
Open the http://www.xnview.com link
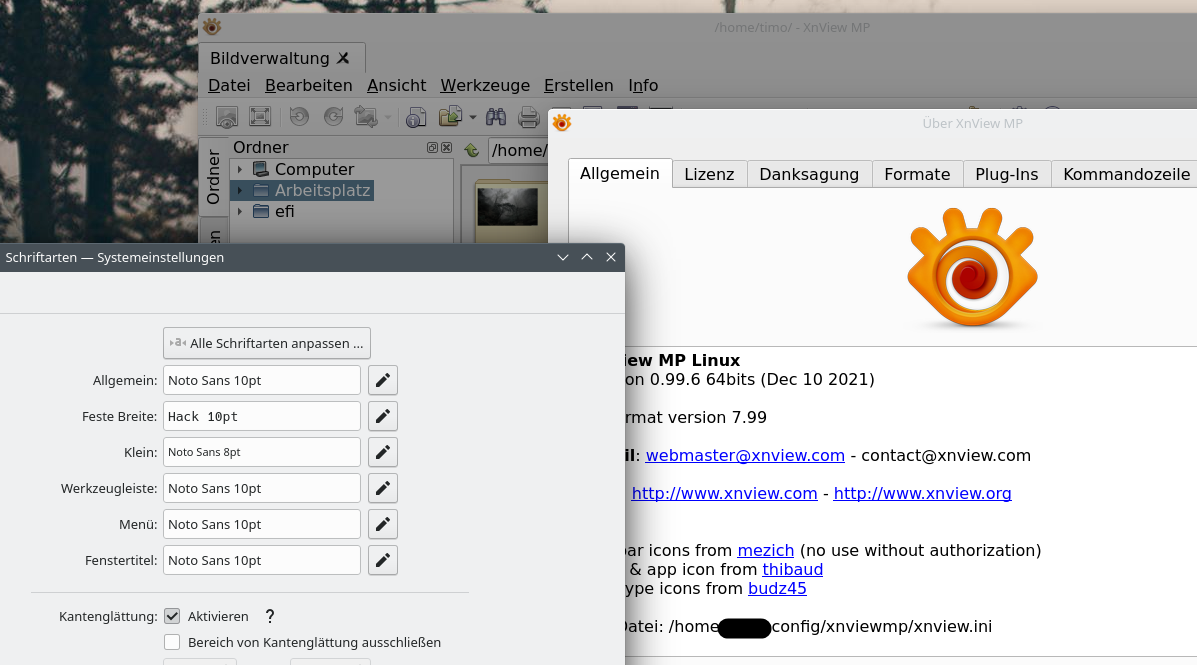[724, 494]
